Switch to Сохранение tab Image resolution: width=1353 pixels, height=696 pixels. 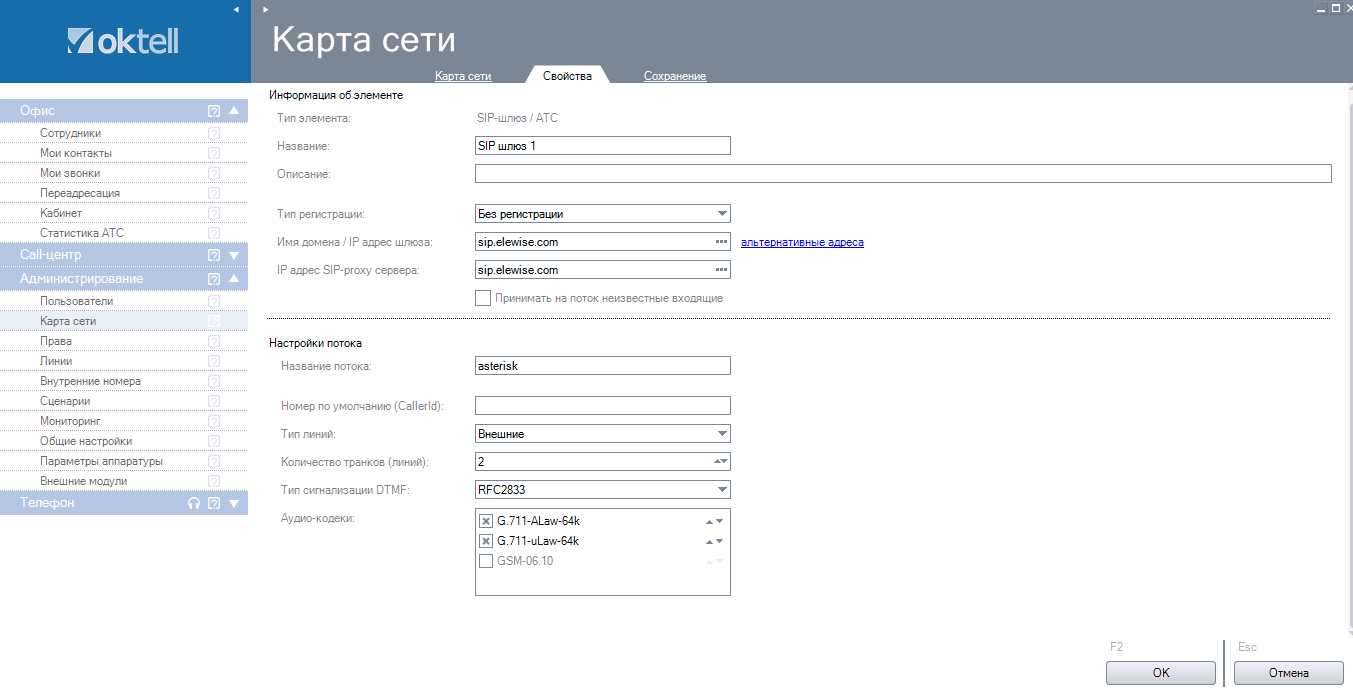[674, 76]
